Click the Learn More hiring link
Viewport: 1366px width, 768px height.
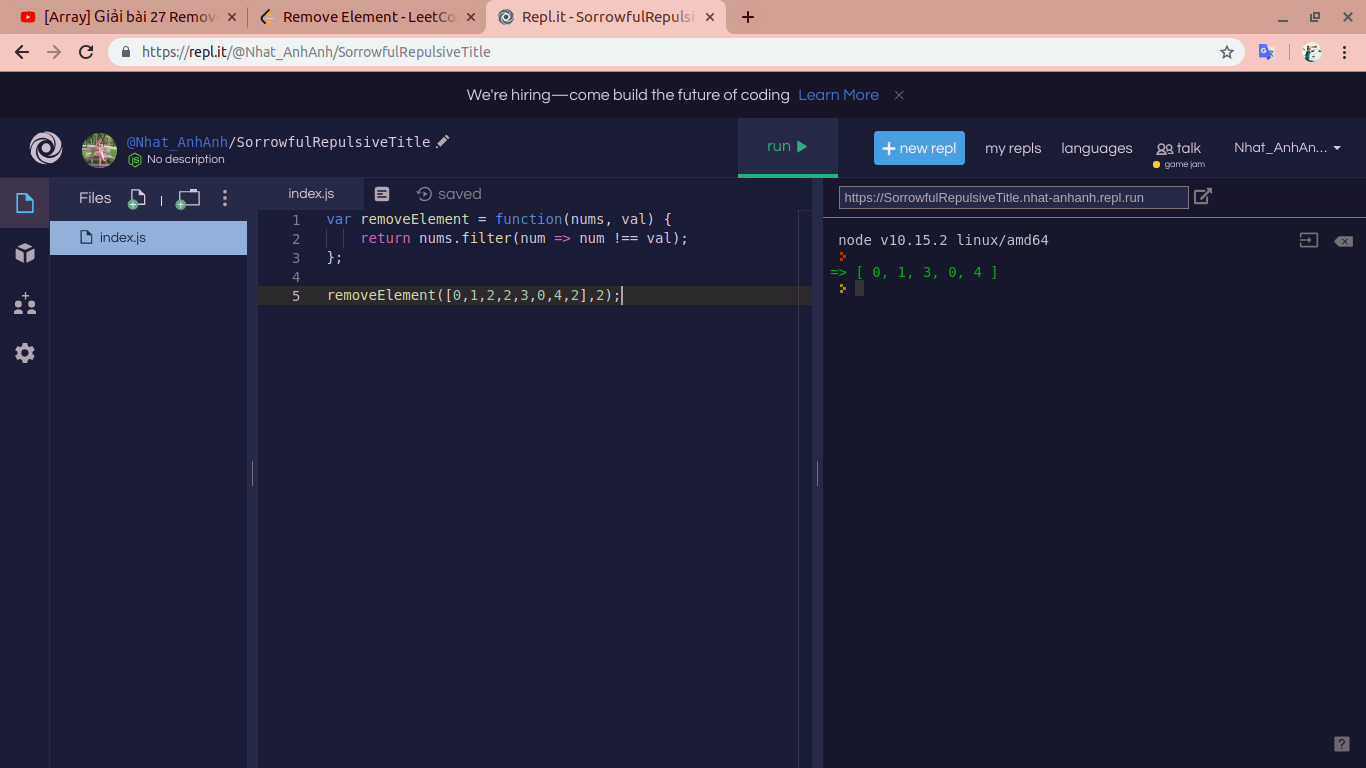coord(838,95)
